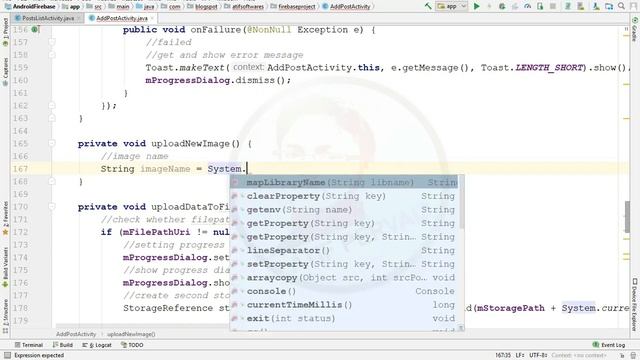Open the TODO tool window
This screenshot has height=360, width=640.
coord(132,345)
